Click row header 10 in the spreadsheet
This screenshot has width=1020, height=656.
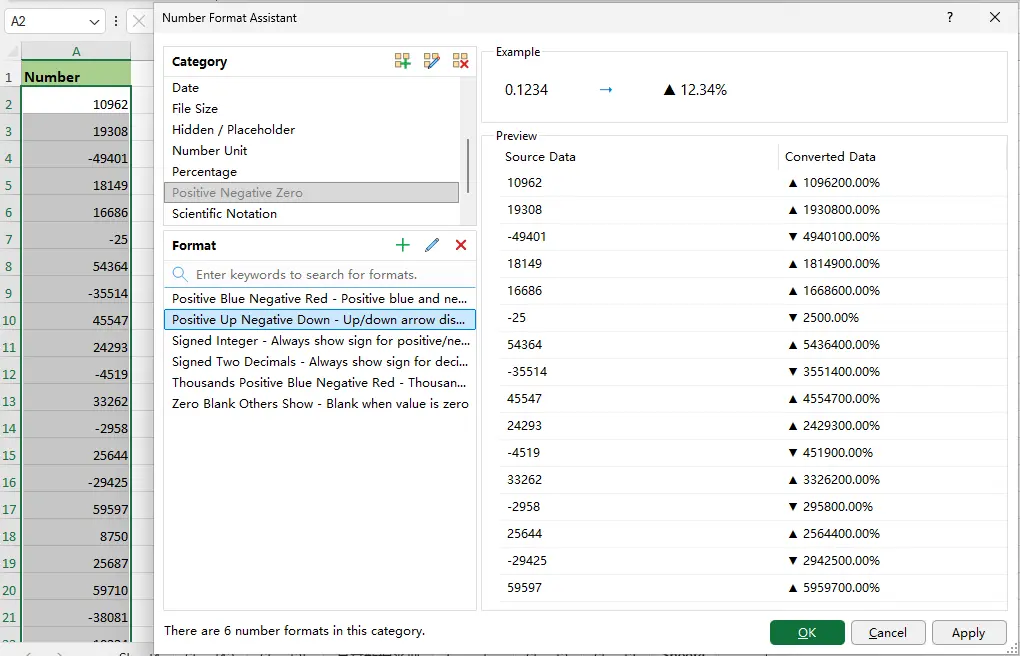click(9, 320)
